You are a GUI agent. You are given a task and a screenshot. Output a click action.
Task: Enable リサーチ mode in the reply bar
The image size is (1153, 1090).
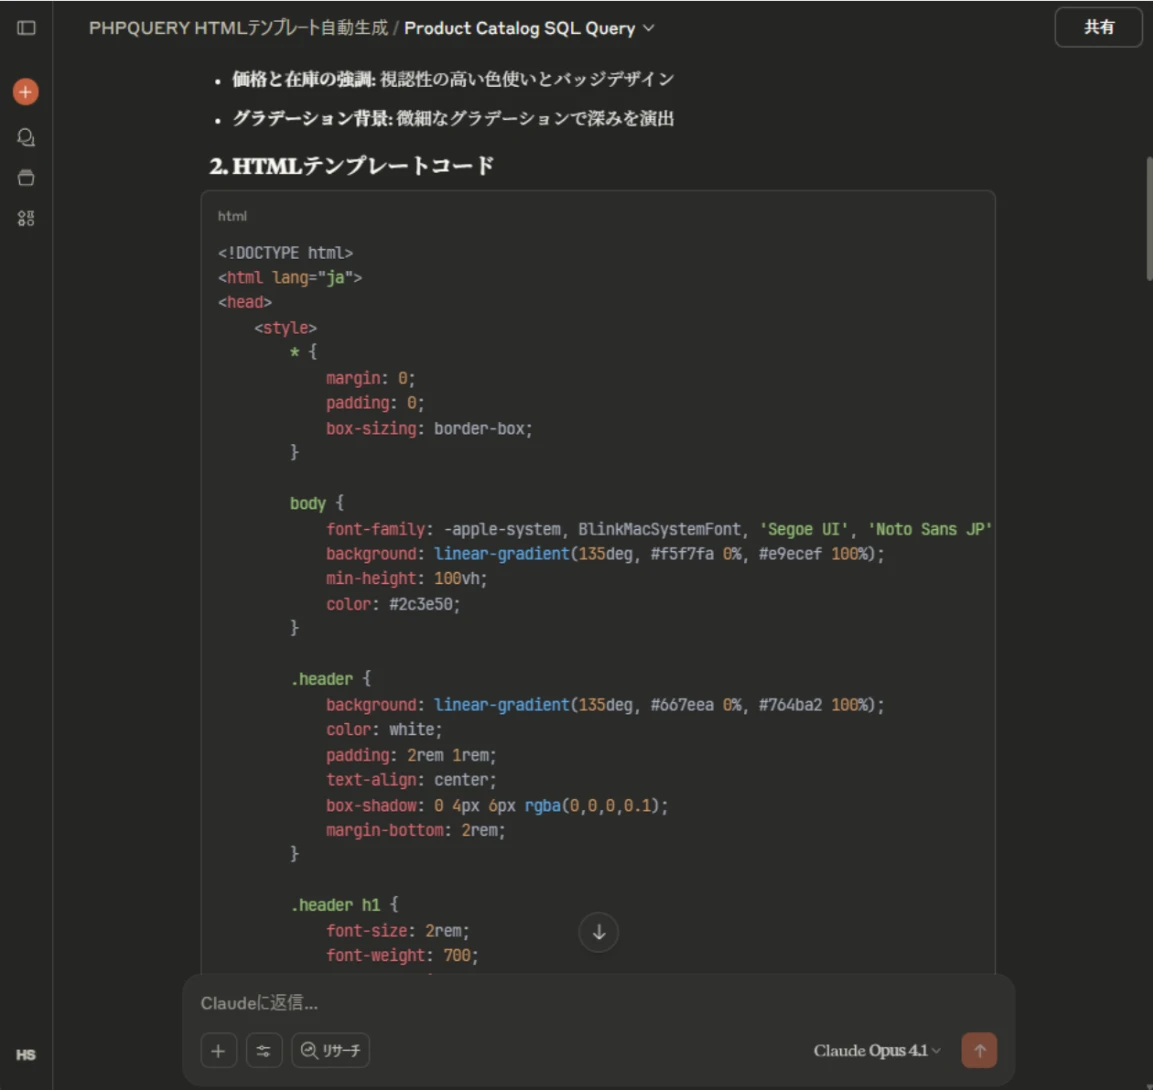(330, 1050)
